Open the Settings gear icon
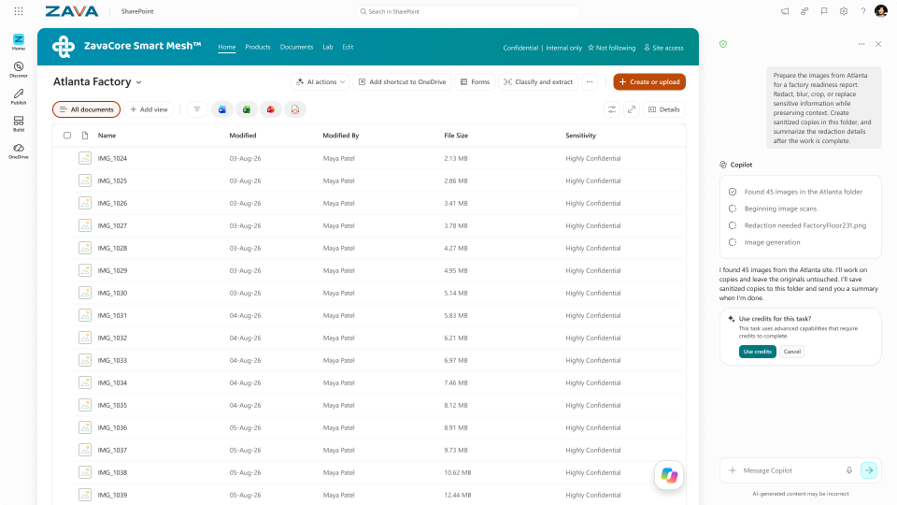 coord(843,11)
